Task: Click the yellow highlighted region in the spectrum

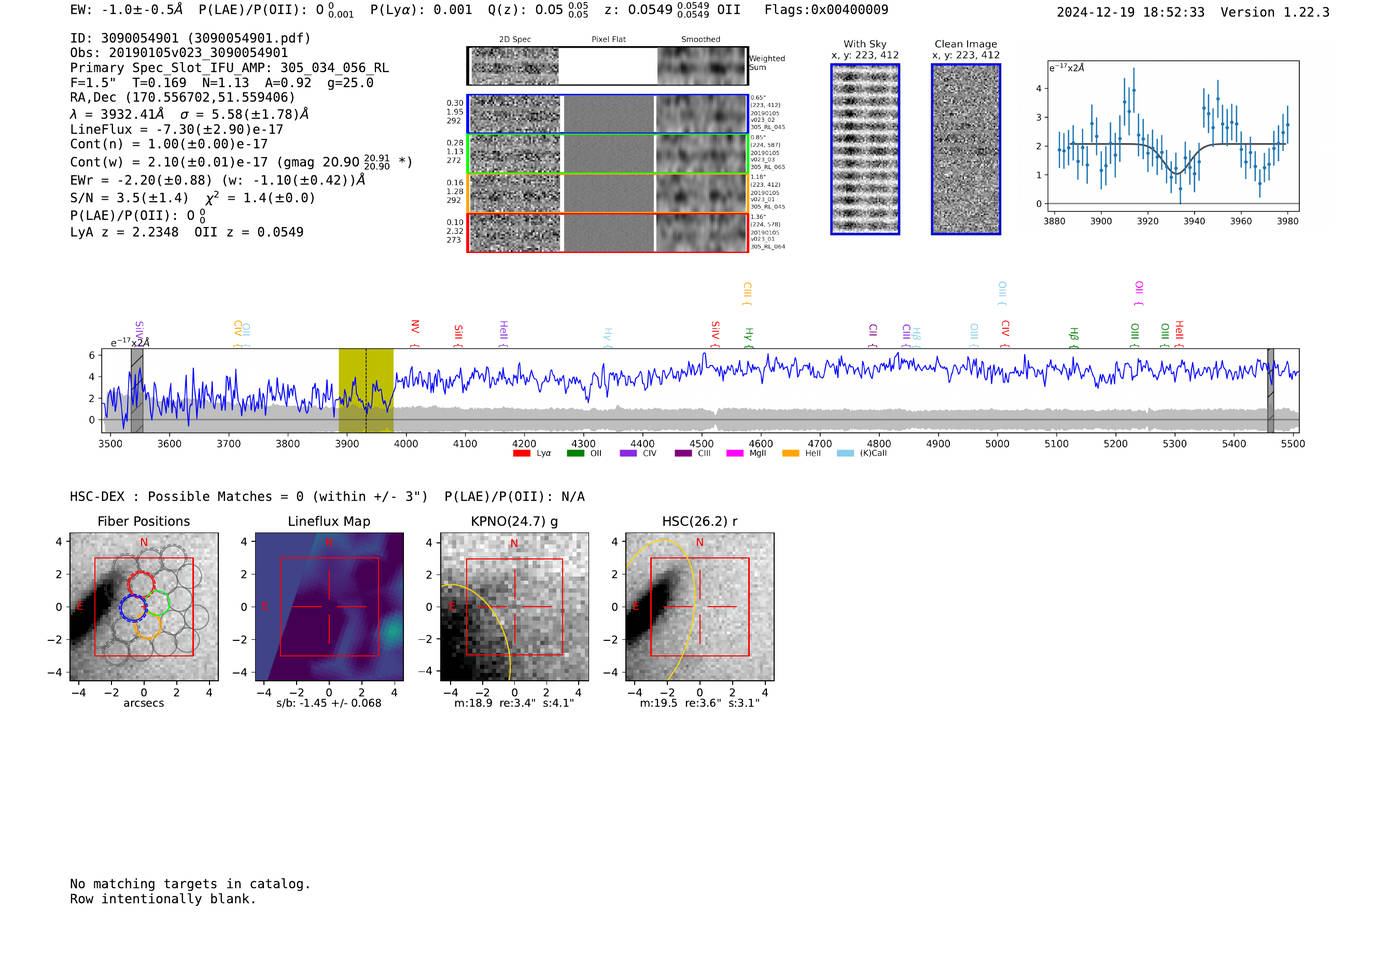Action: [366, 391]
